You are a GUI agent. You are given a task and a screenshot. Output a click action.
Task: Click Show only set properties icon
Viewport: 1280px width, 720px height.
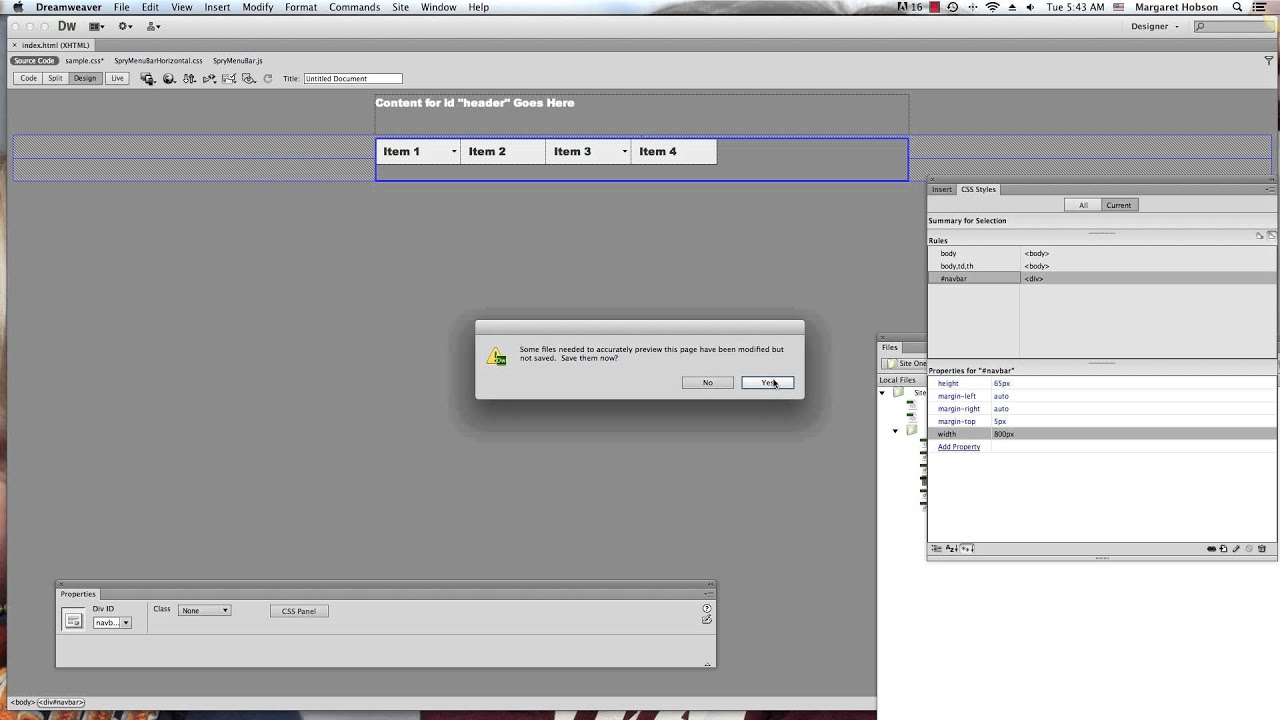967,549
